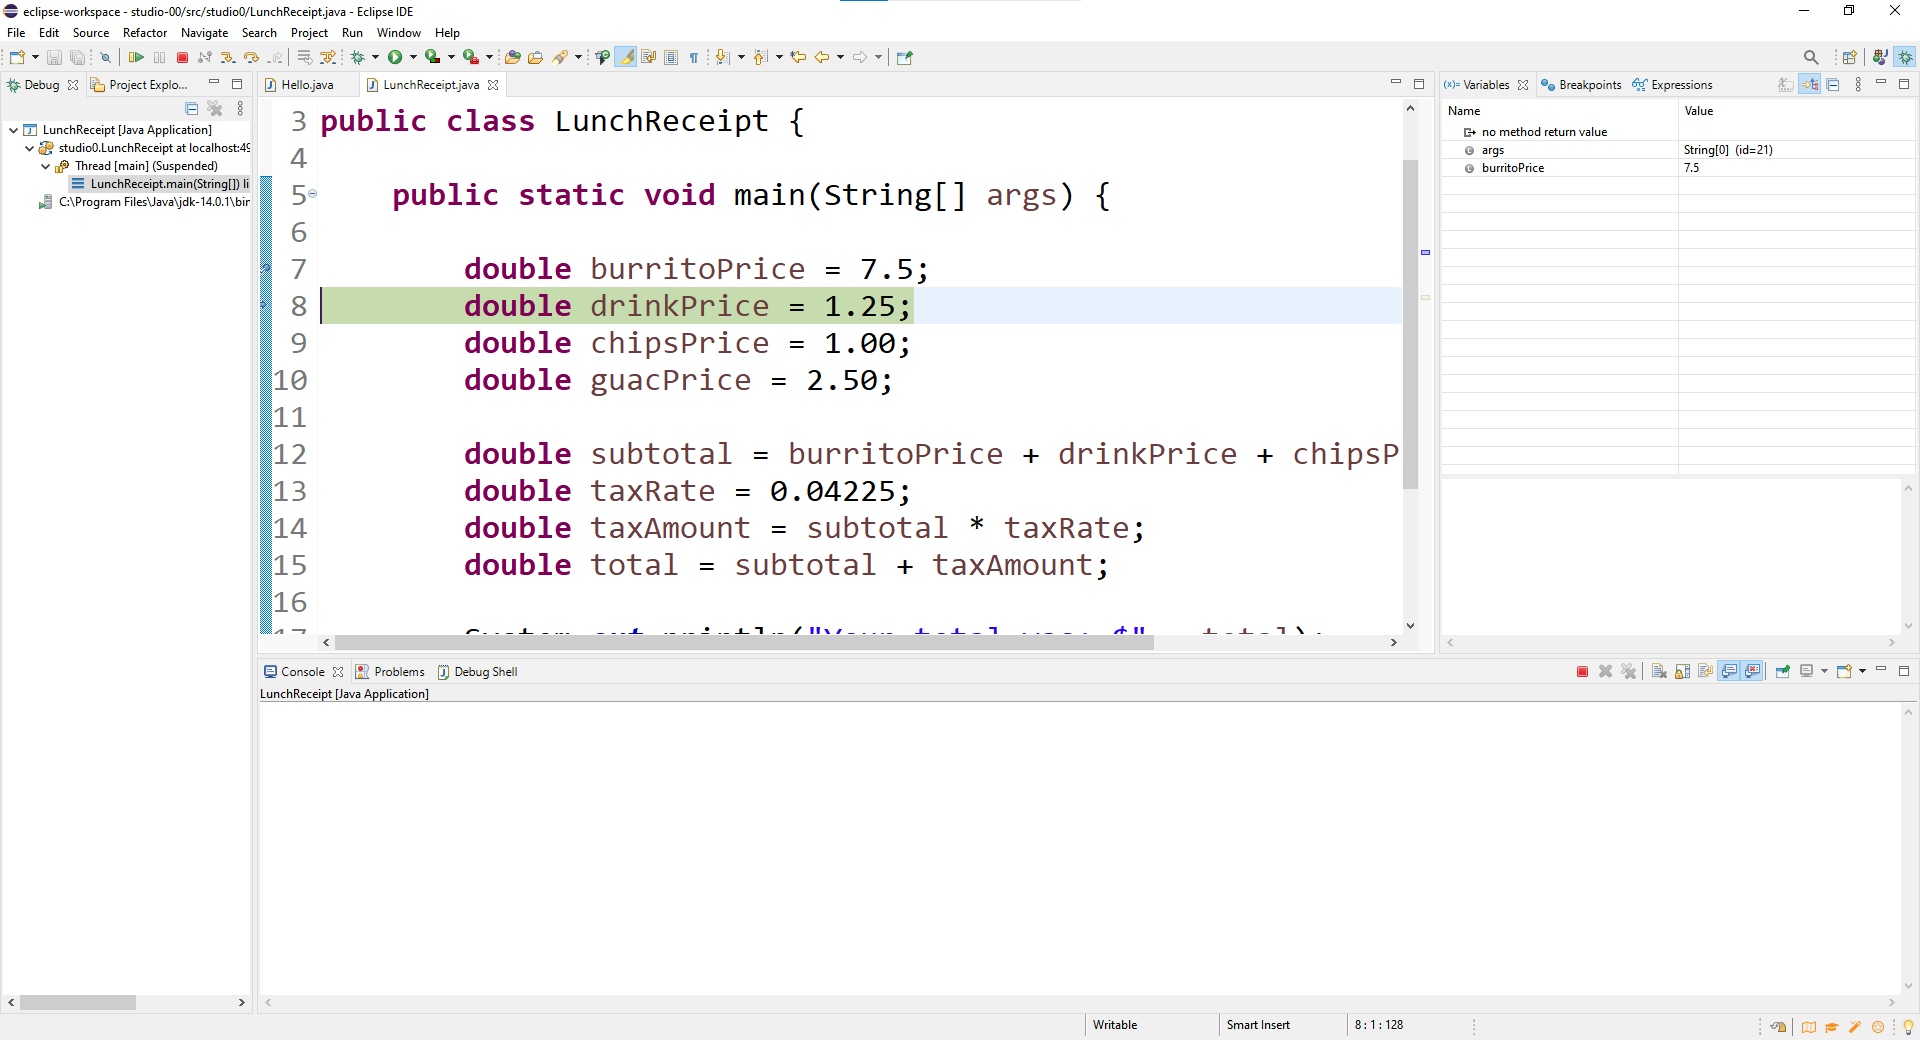Collapse the Thread [main] (Suspended) node
Viewport: 1920px width, 1040px height.
click(x=45, y=166)
